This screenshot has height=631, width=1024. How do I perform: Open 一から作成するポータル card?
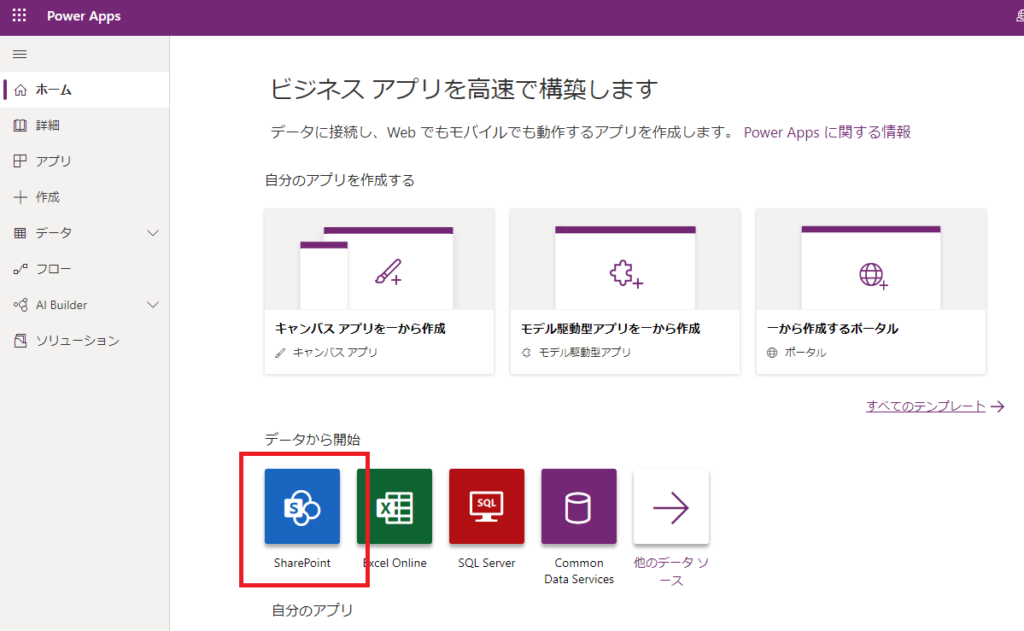point(870,291)
